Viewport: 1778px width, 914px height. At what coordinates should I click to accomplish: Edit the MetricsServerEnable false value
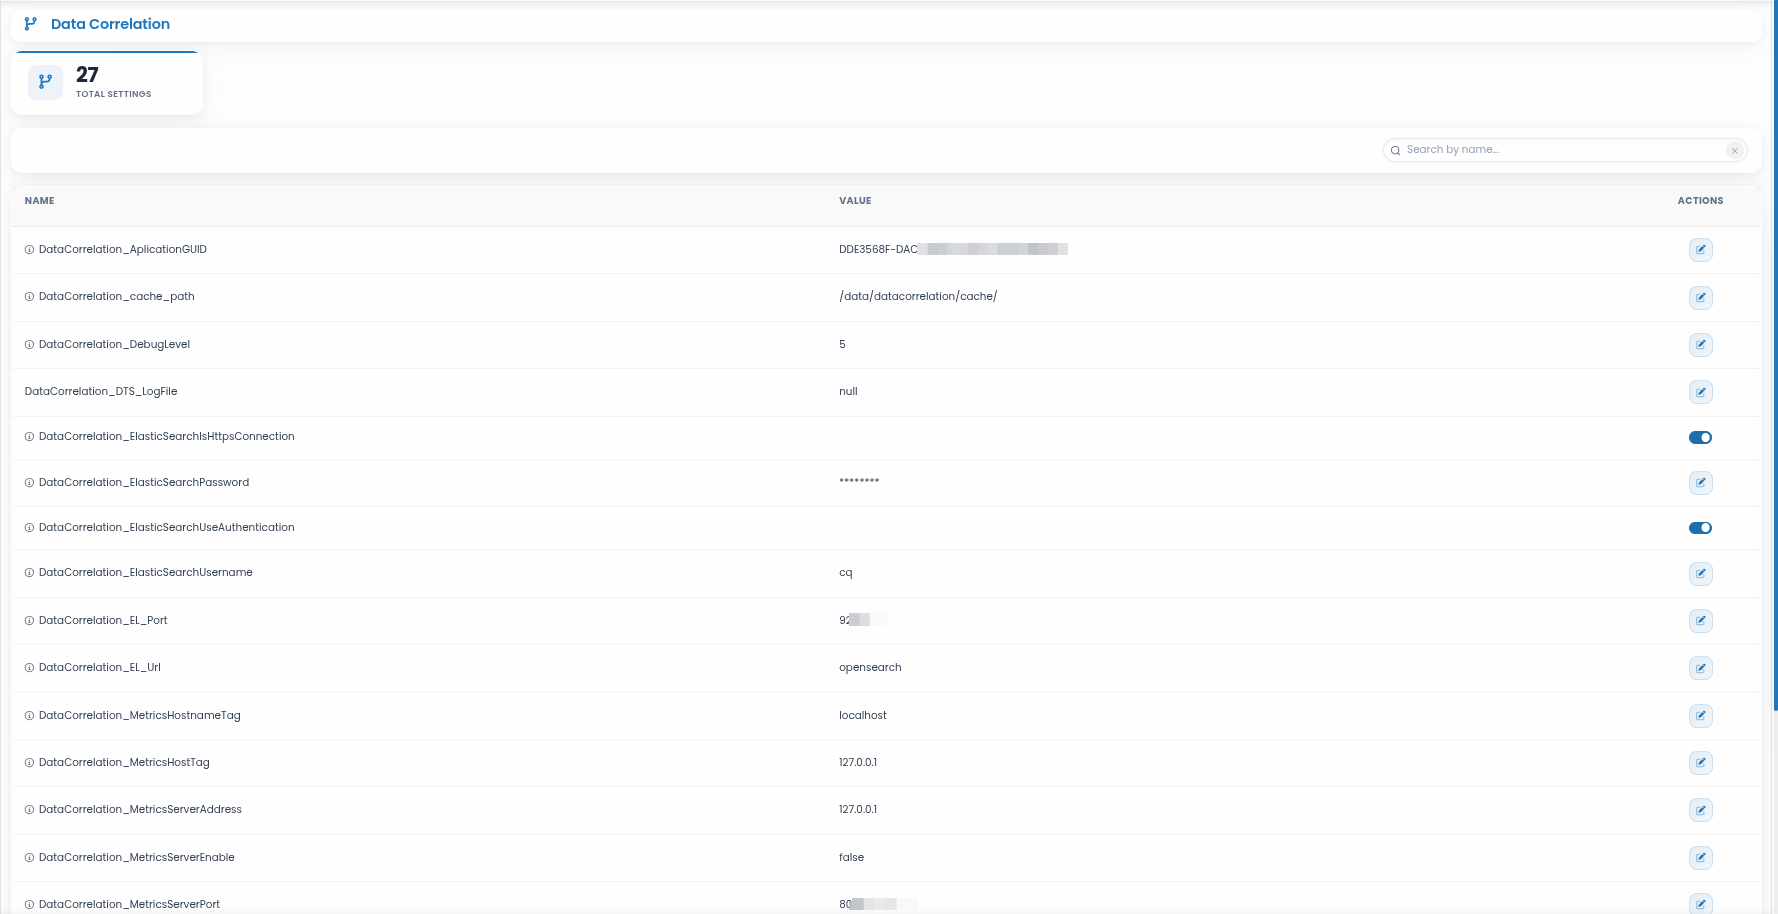(x=1700, y=858)
